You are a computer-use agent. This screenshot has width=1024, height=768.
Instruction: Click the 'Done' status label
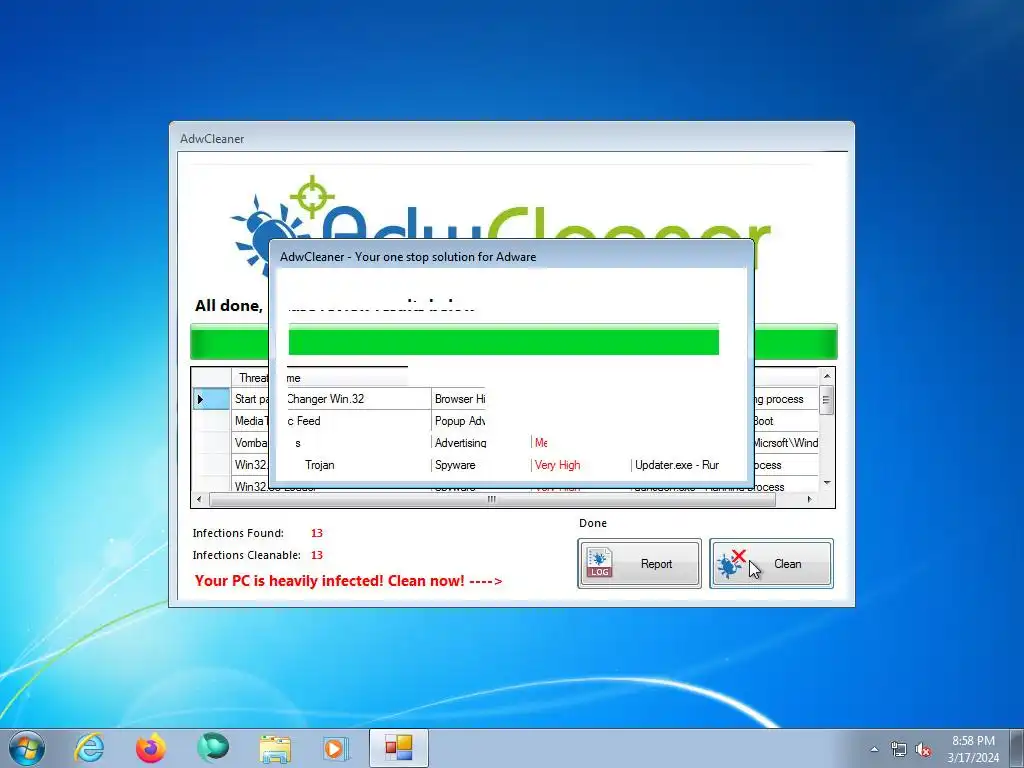pos(592,523)
